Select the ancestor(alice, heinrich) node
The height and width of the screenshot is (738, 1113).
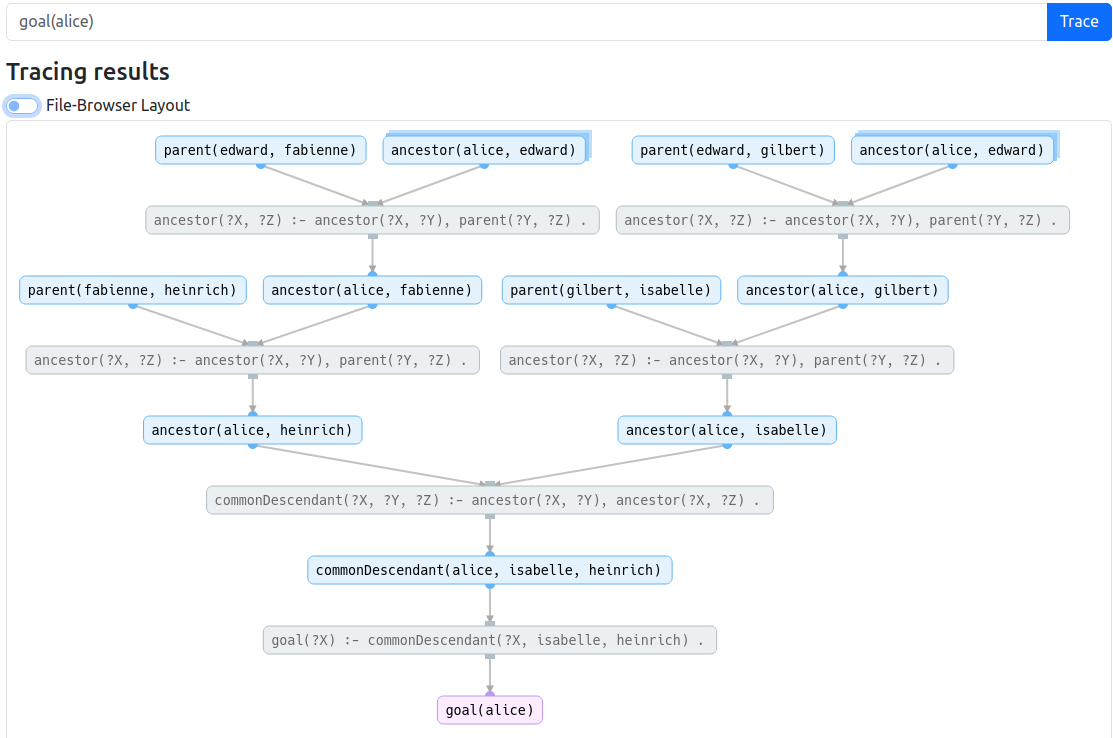tap(253, 430)
